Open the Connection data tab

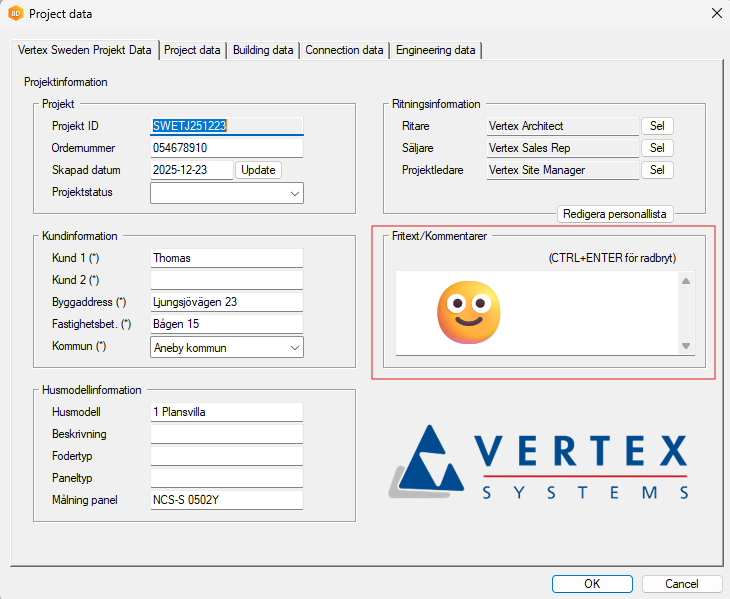(344, 50)
